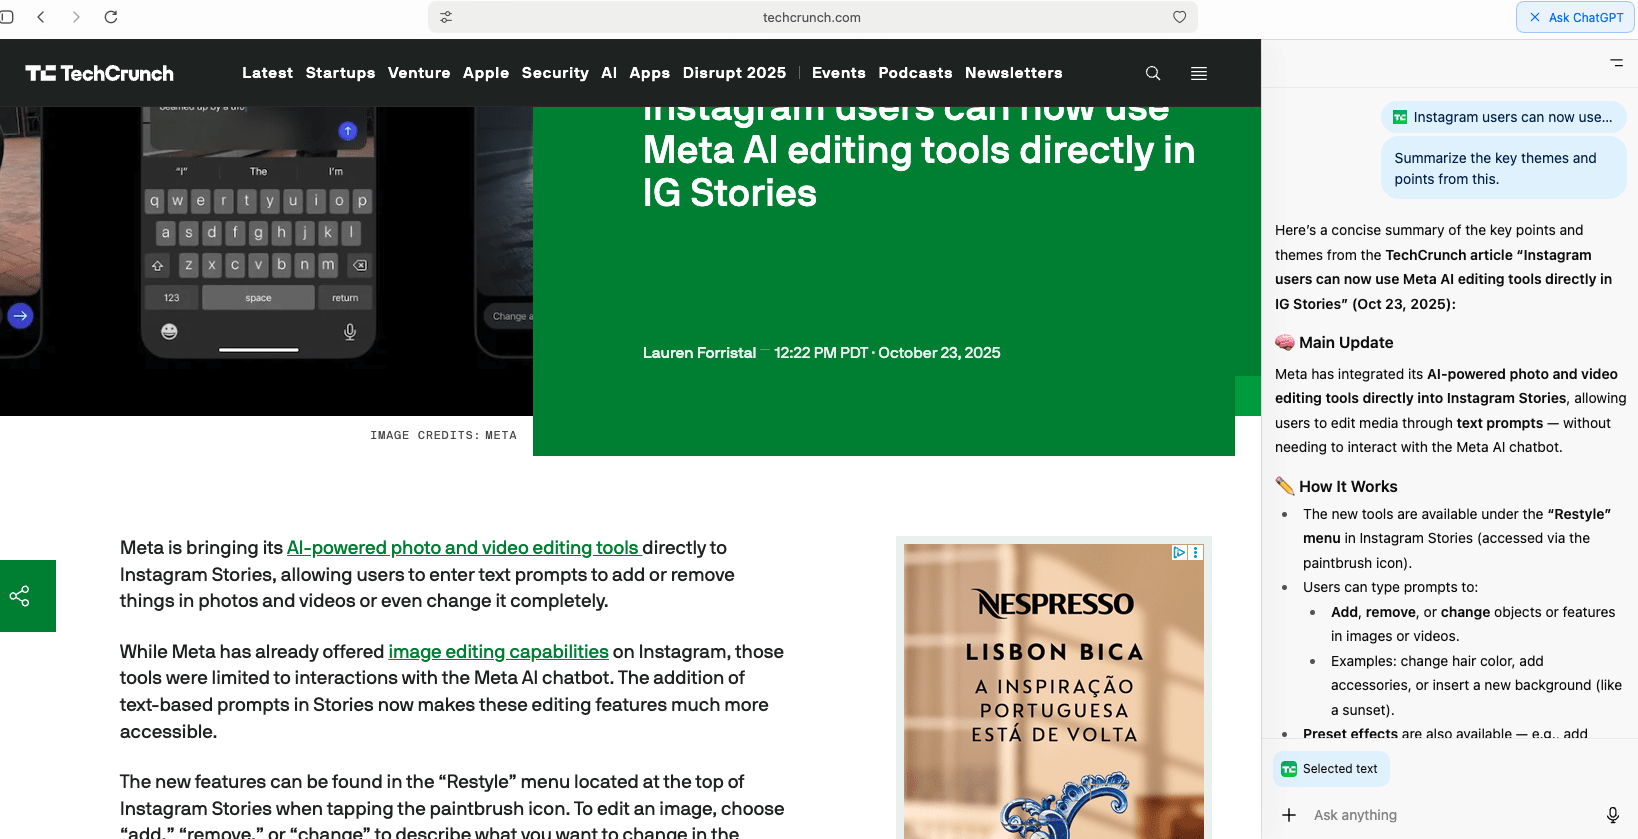1638x839 pixels.
Task: Click the ChatGPT sidebar menu lines icon
Action: click(x=1616, y=62)
